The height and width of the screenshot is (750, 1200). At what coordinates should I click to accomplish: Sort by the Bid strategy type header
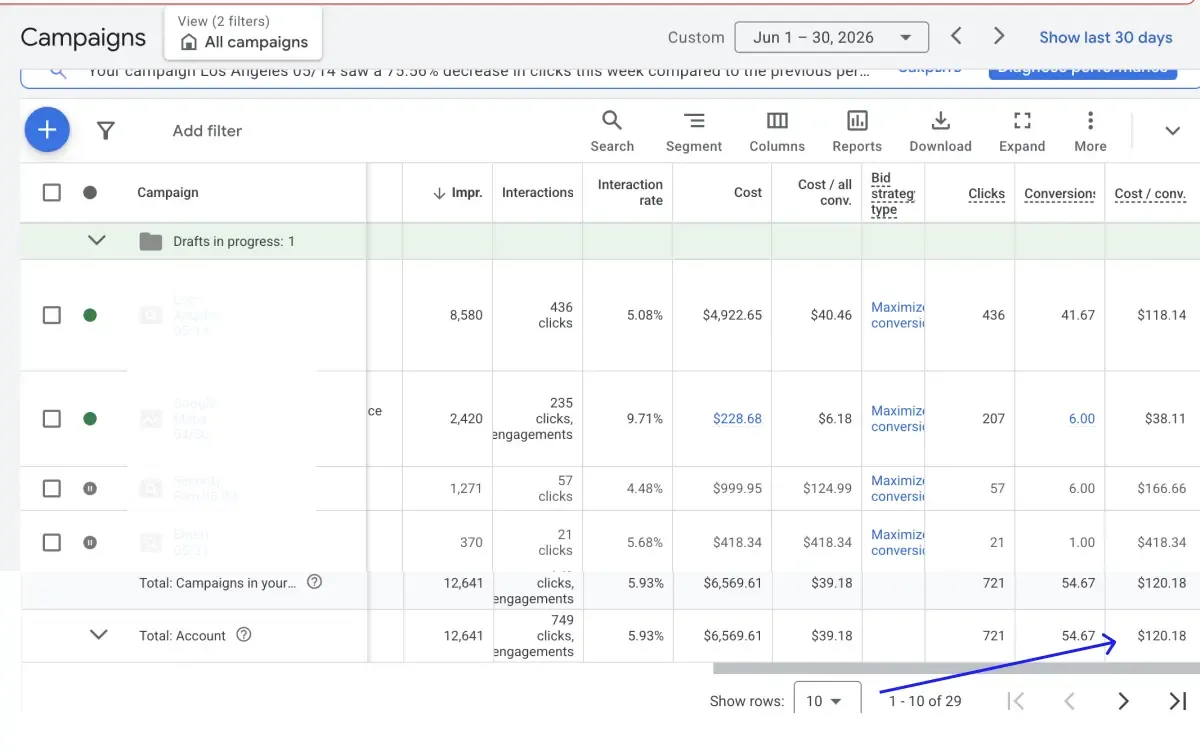point(892,194)
